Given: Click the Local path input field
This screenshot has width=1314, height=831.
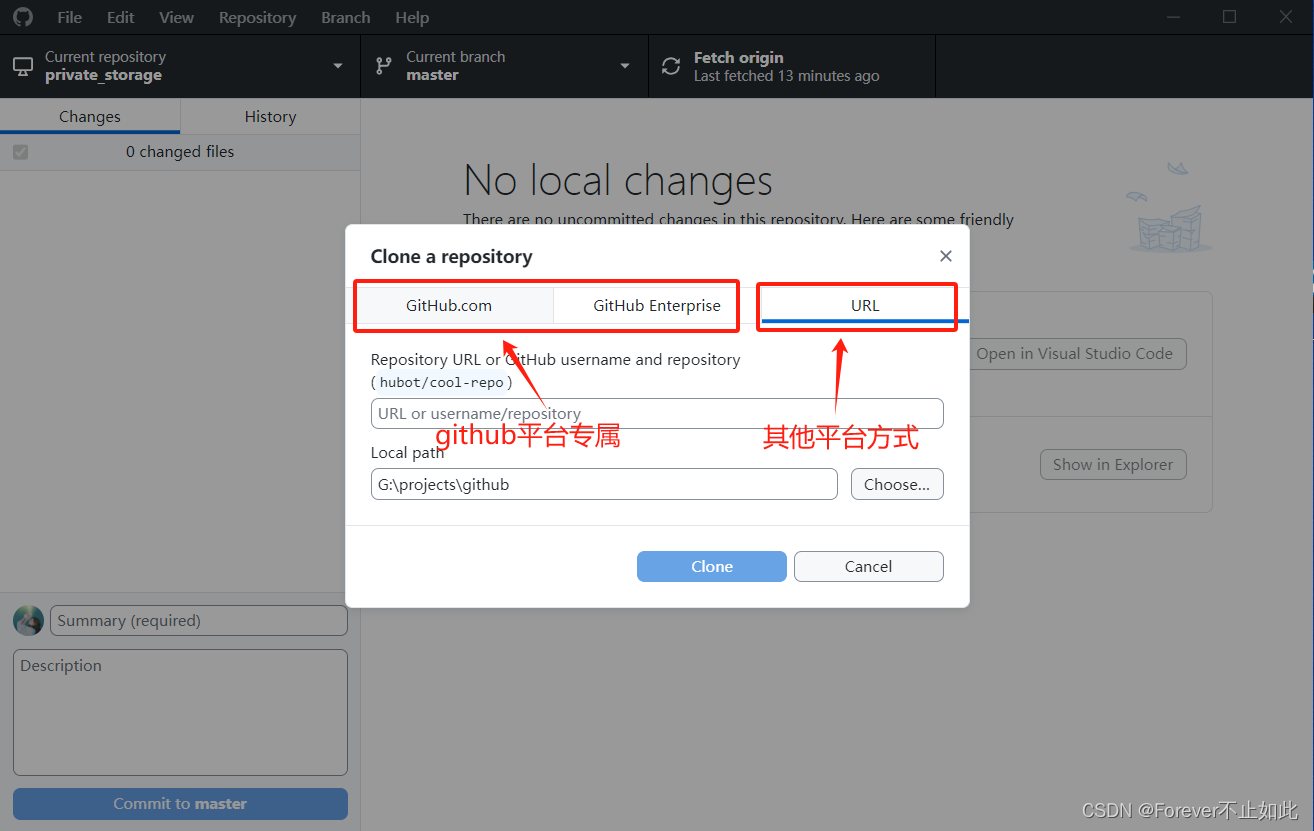Looking at the screenshot, I should tap(604, 484).
